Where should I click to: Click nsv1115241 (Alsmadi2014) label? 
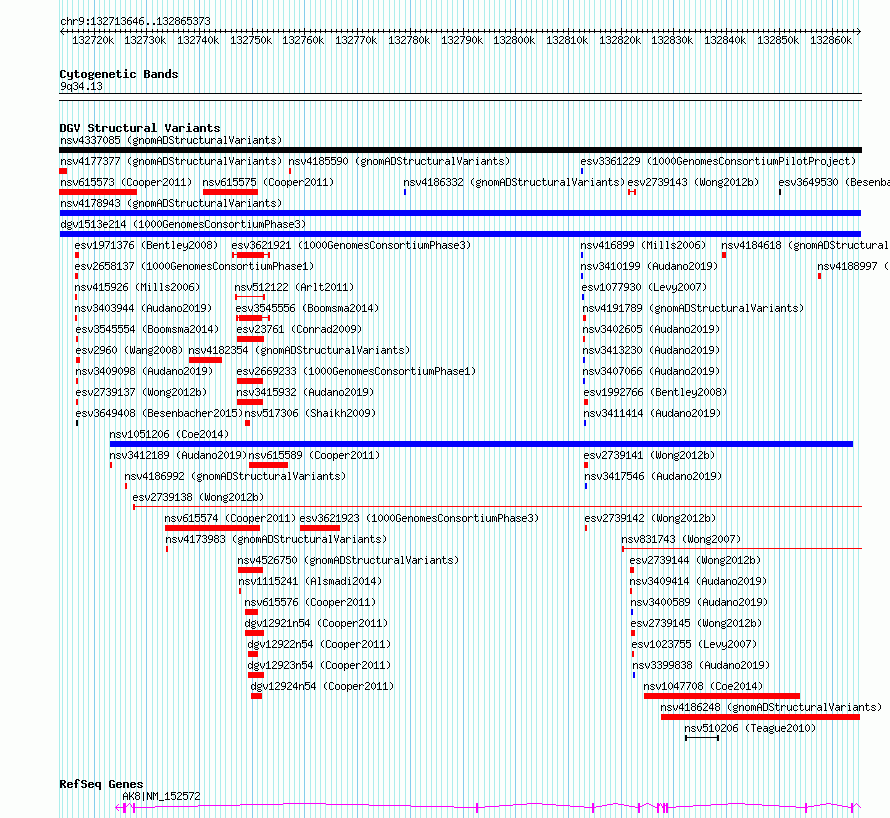(310, 581)
